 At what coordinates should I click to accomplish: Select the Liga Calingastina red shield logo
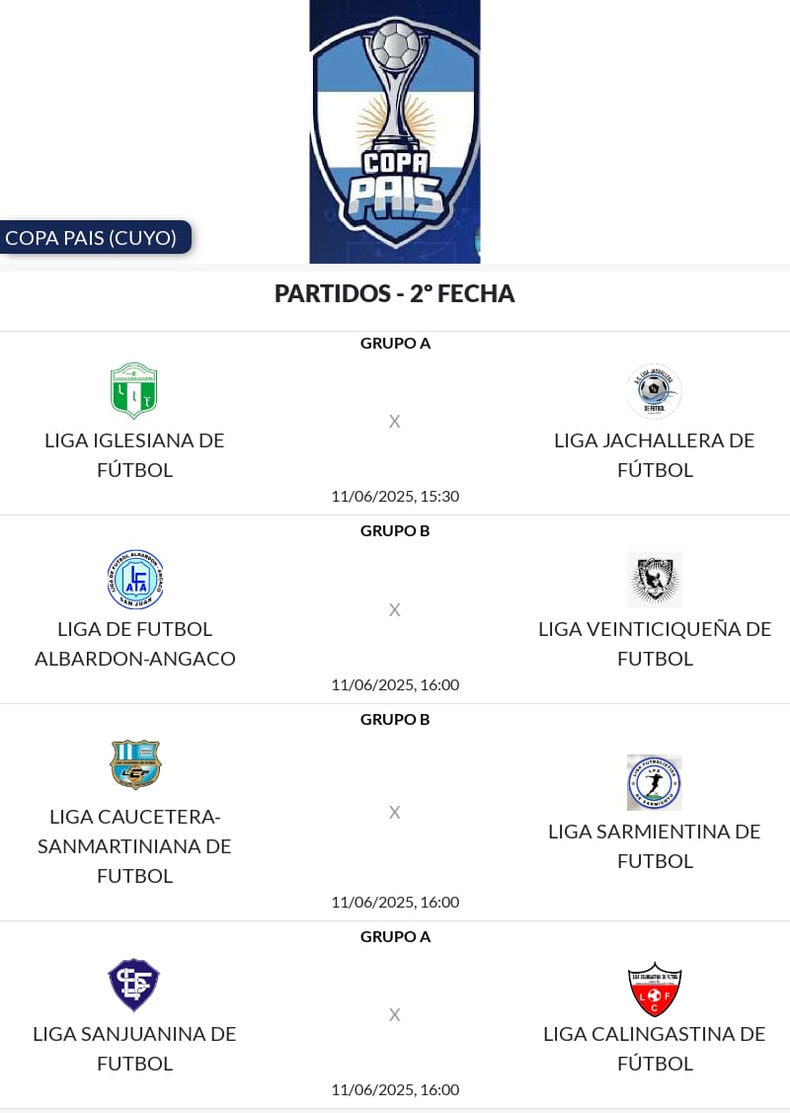[654, 989]
